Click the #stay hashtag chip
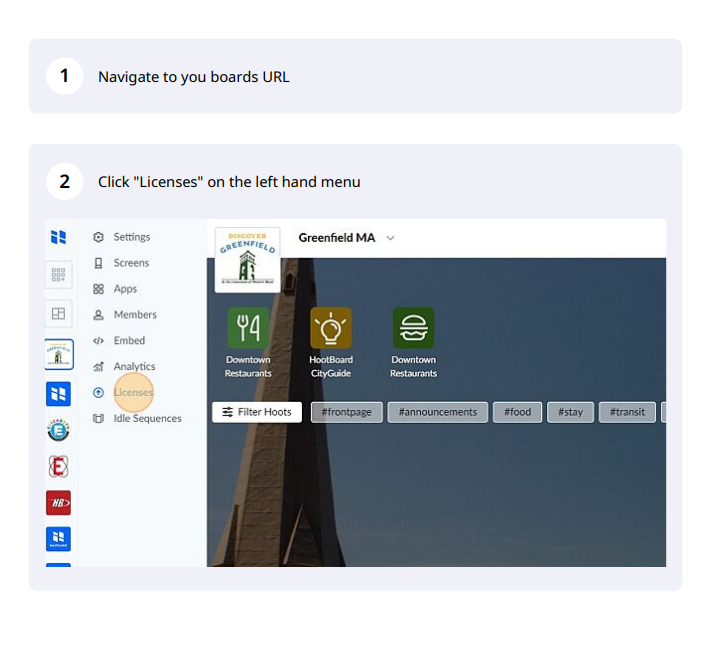Screen dimensions: 710x657 point(570,412)
